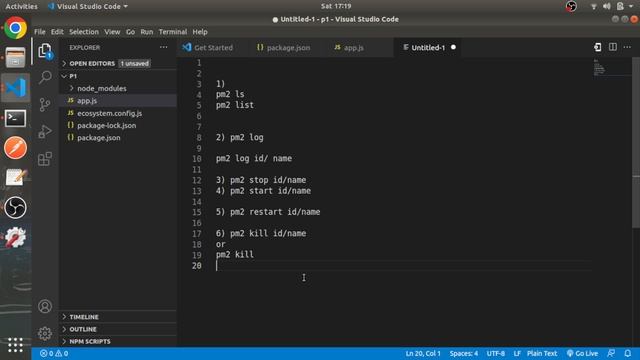Open the Accounts menu icon
The width and height of the screenshot is (640, 360).
45,307
